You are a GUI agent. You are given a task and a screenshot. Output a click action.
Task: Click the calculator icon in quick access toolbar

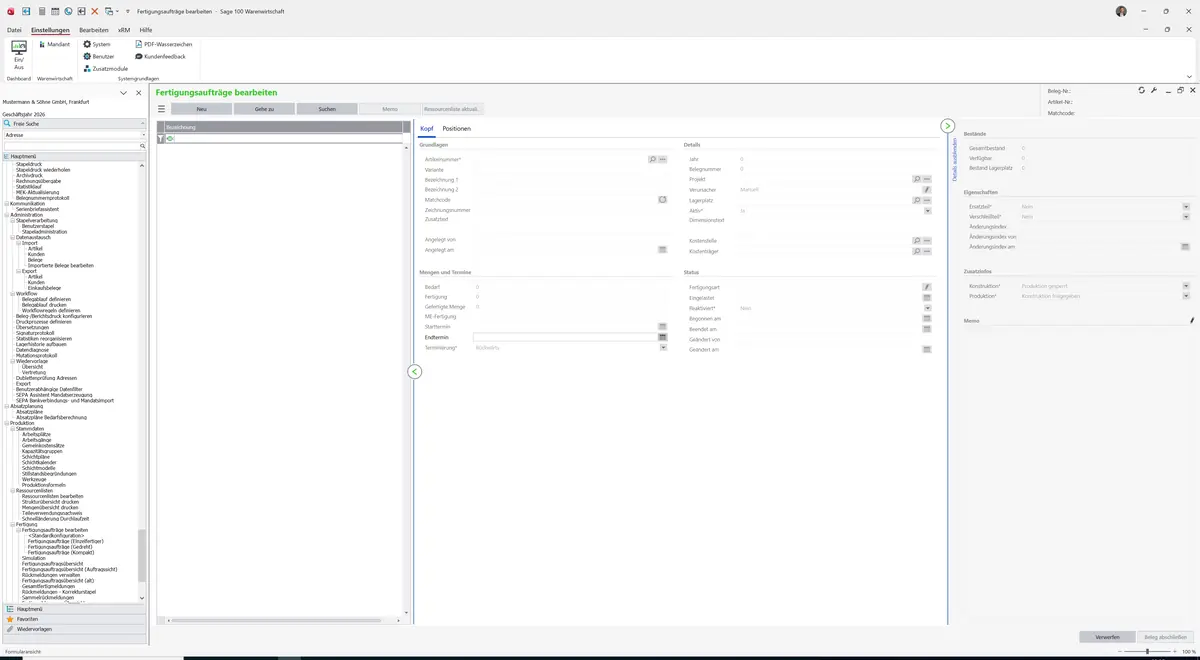coord(40,11)
